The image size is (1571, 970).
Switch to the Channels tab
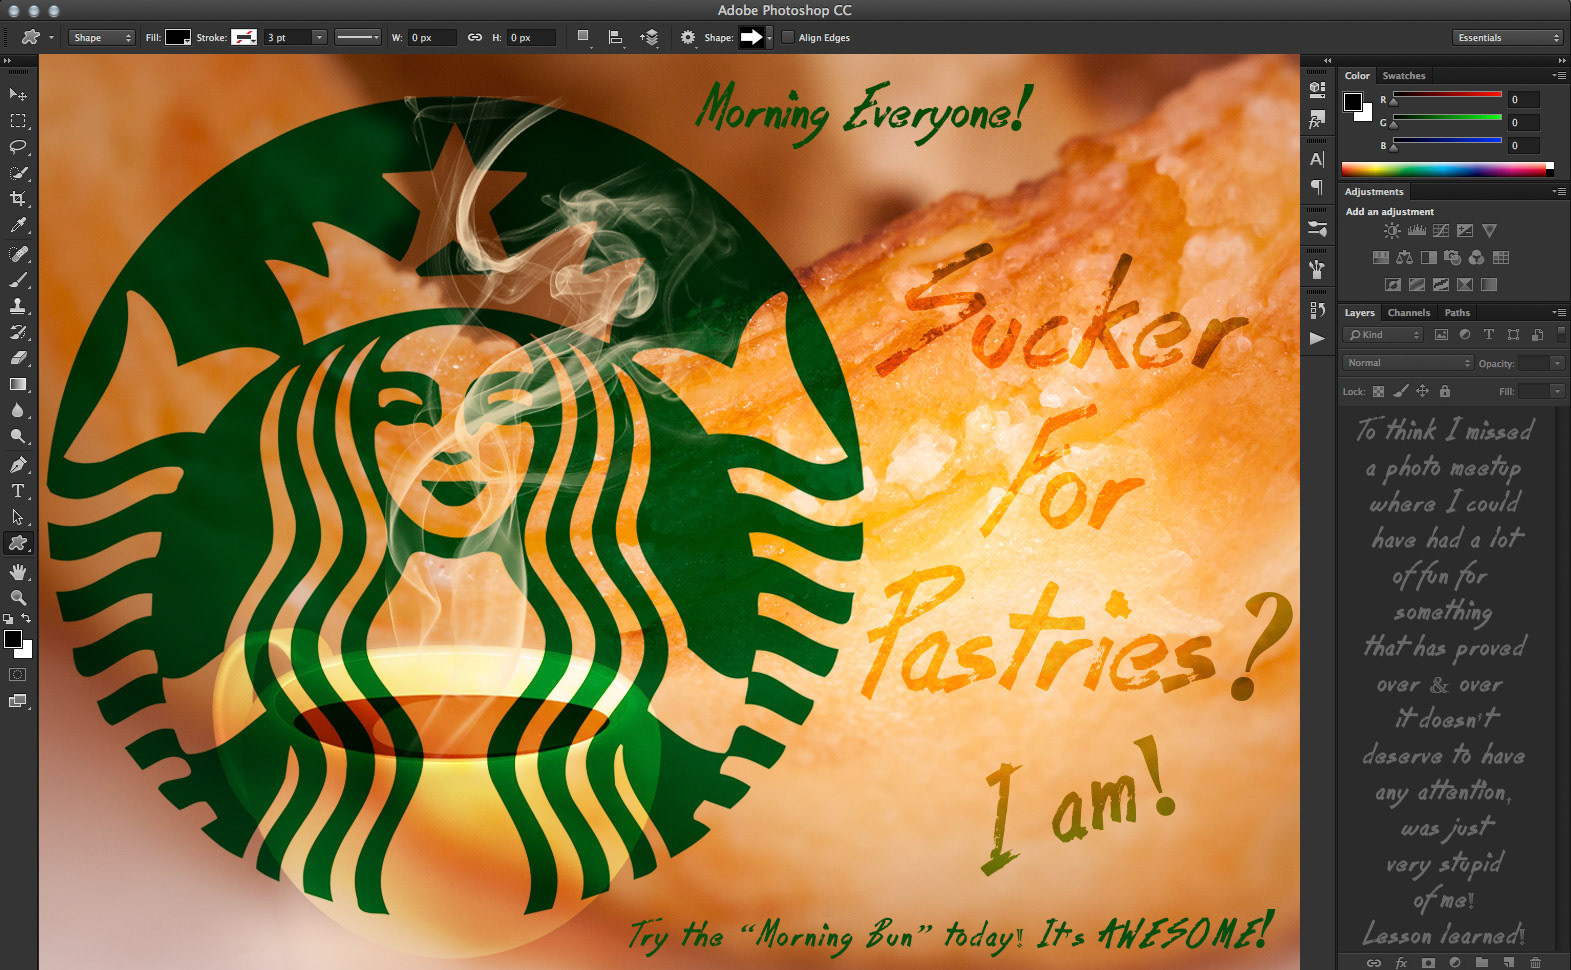pos(1408,313)
